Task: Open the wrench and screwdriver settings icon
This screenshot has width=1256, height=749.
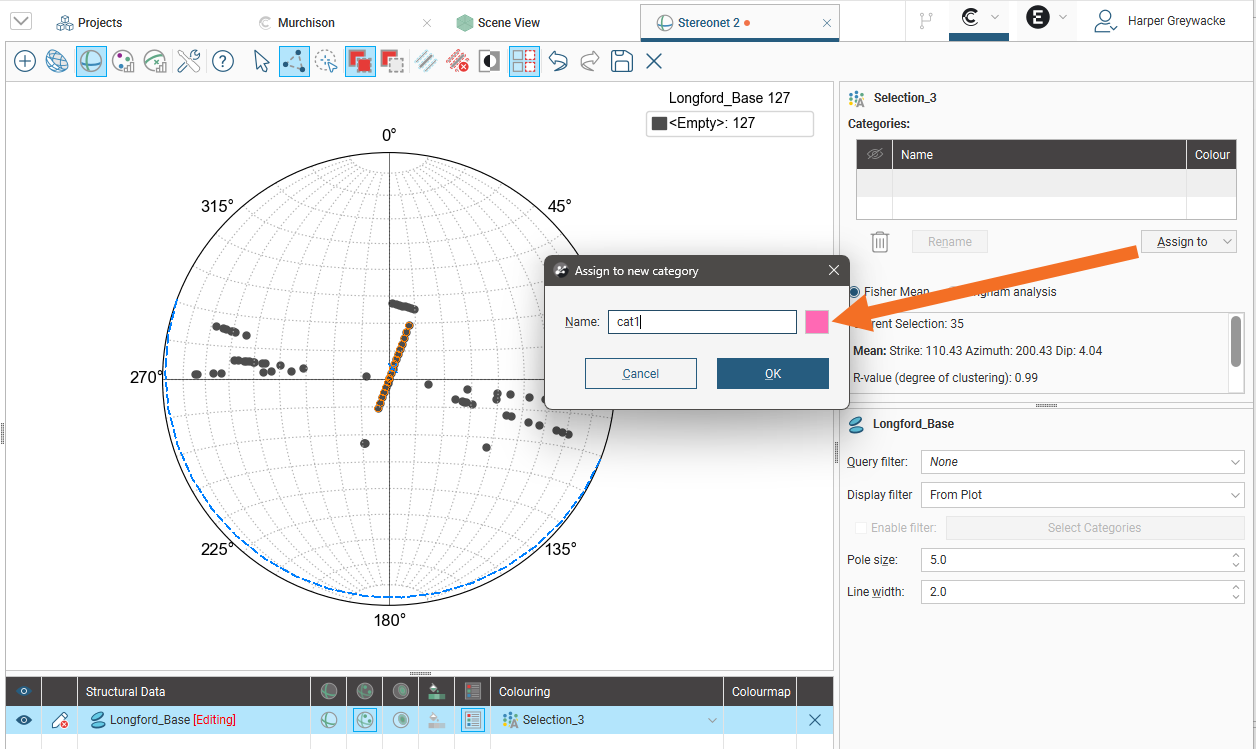Action: (x=189, y=62)
